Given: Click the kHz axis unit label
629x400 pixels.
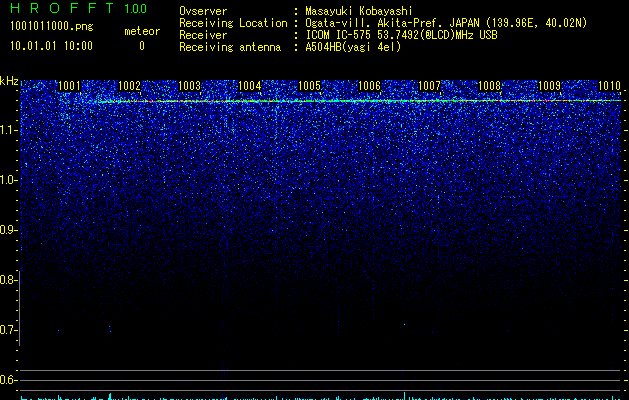Looking at the screenshot, I should point(9,81).
